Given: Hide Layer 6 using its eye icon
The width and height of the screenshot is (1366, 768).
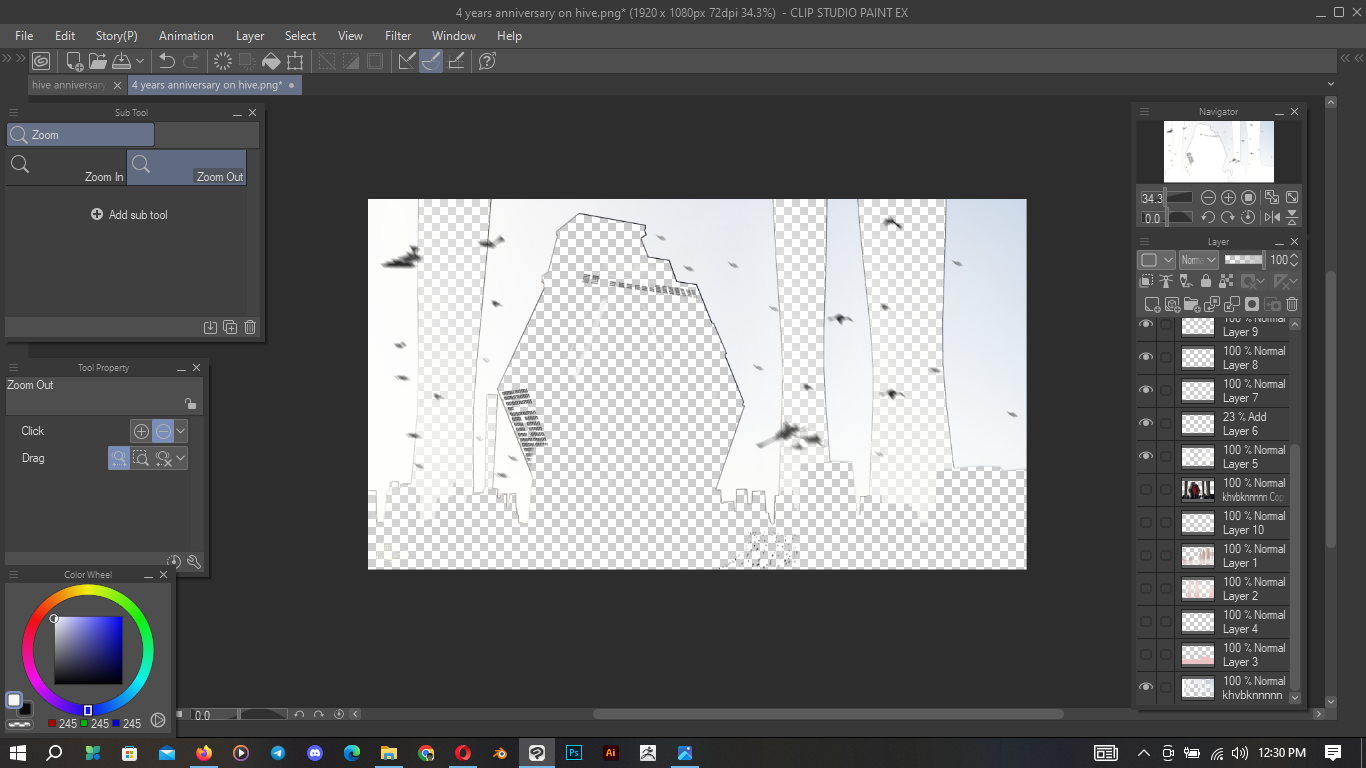Looking at the screenshot, I should click(1146, 423).
